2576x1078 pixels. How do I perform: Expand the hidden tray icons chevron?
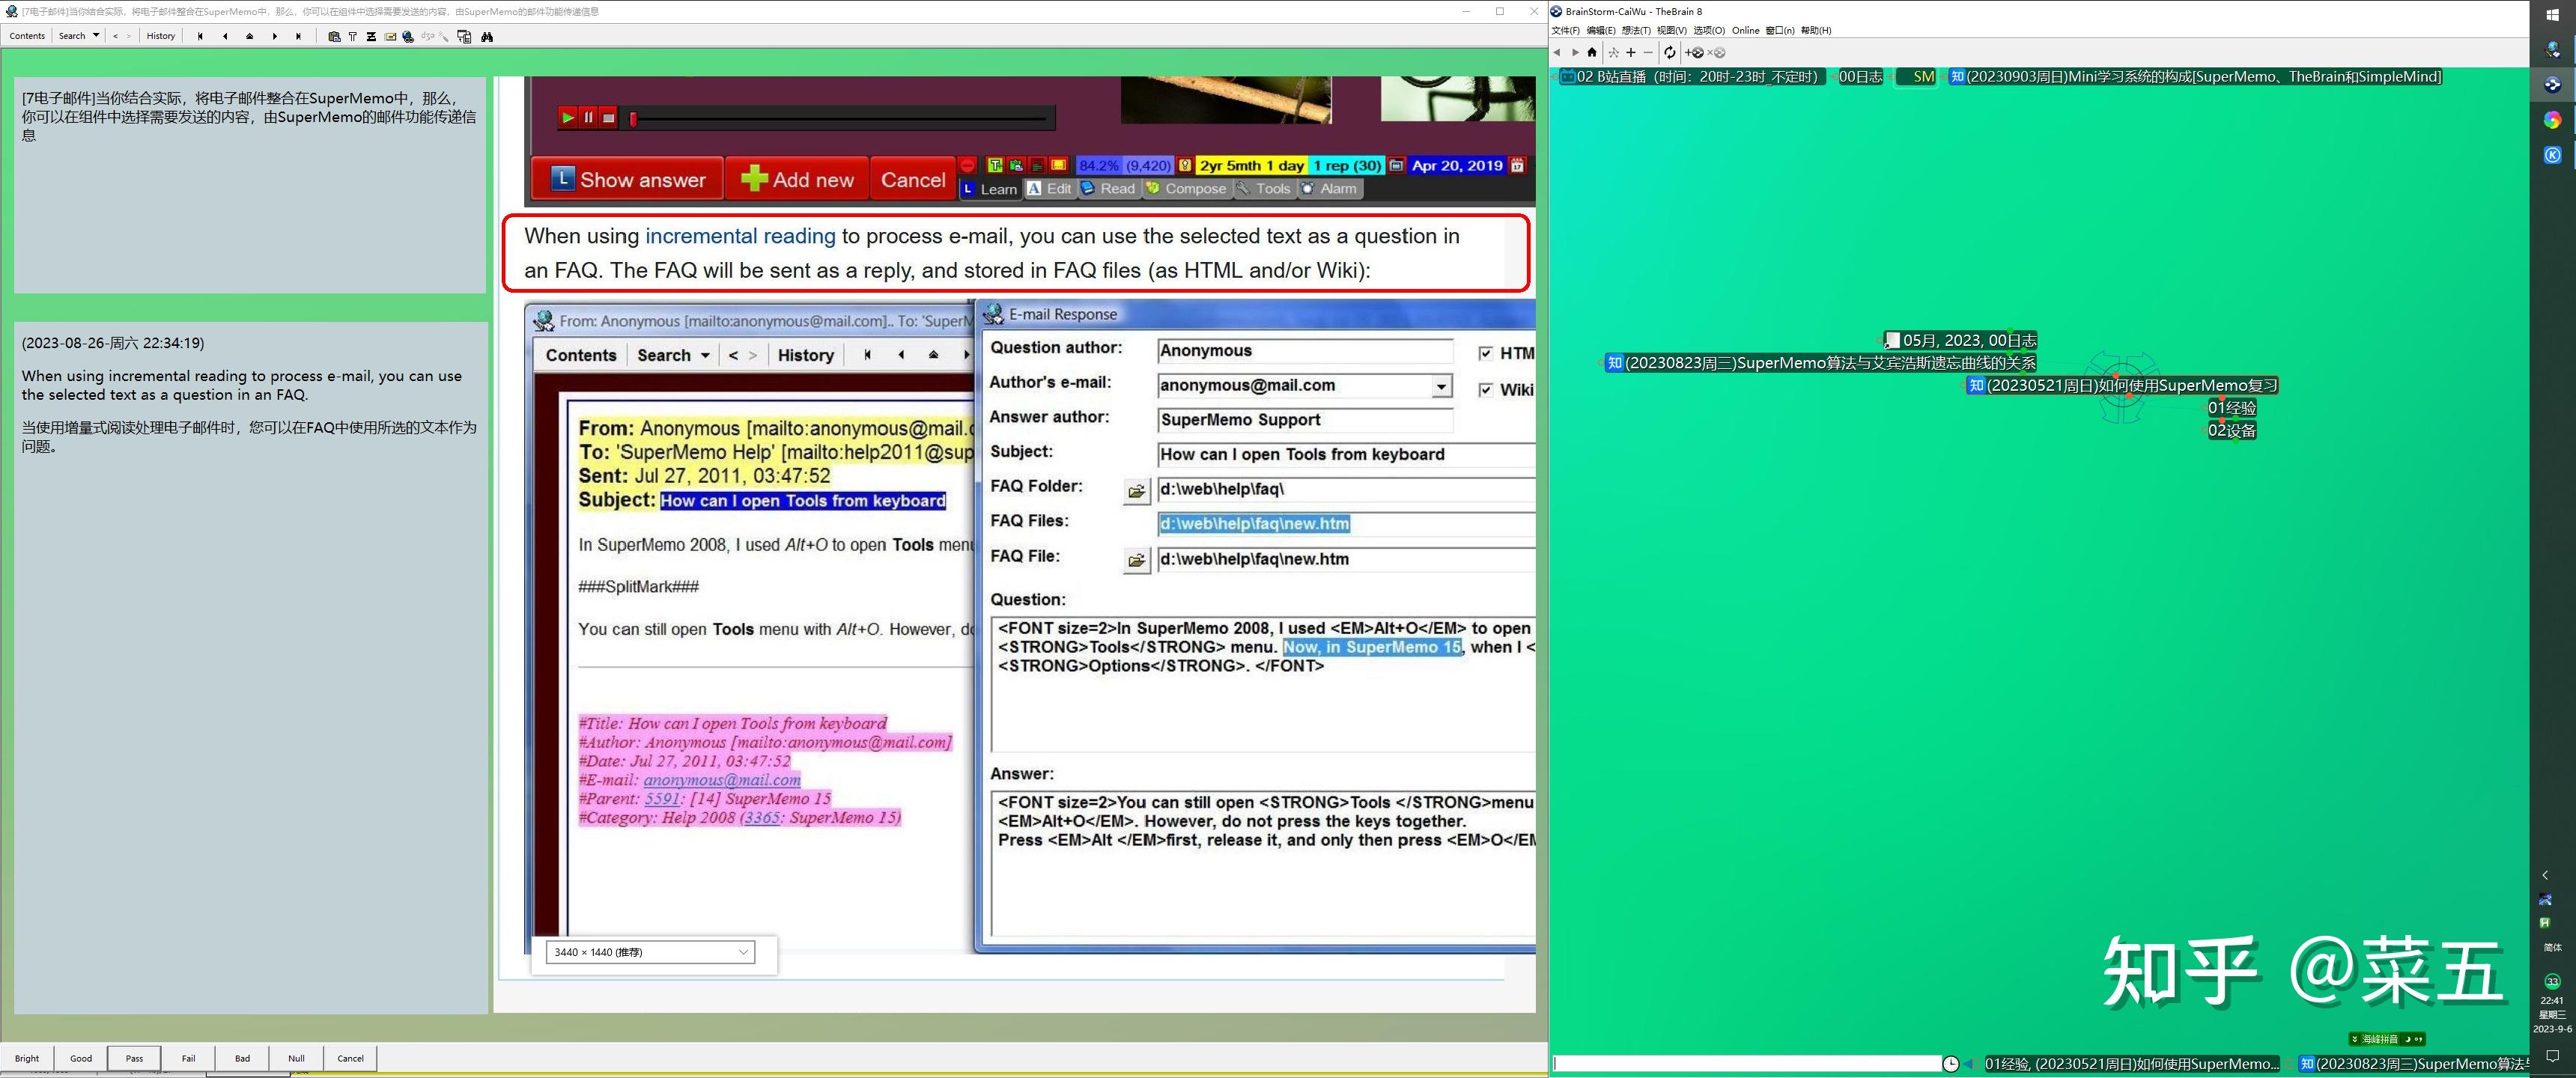tap(2545, 875)
